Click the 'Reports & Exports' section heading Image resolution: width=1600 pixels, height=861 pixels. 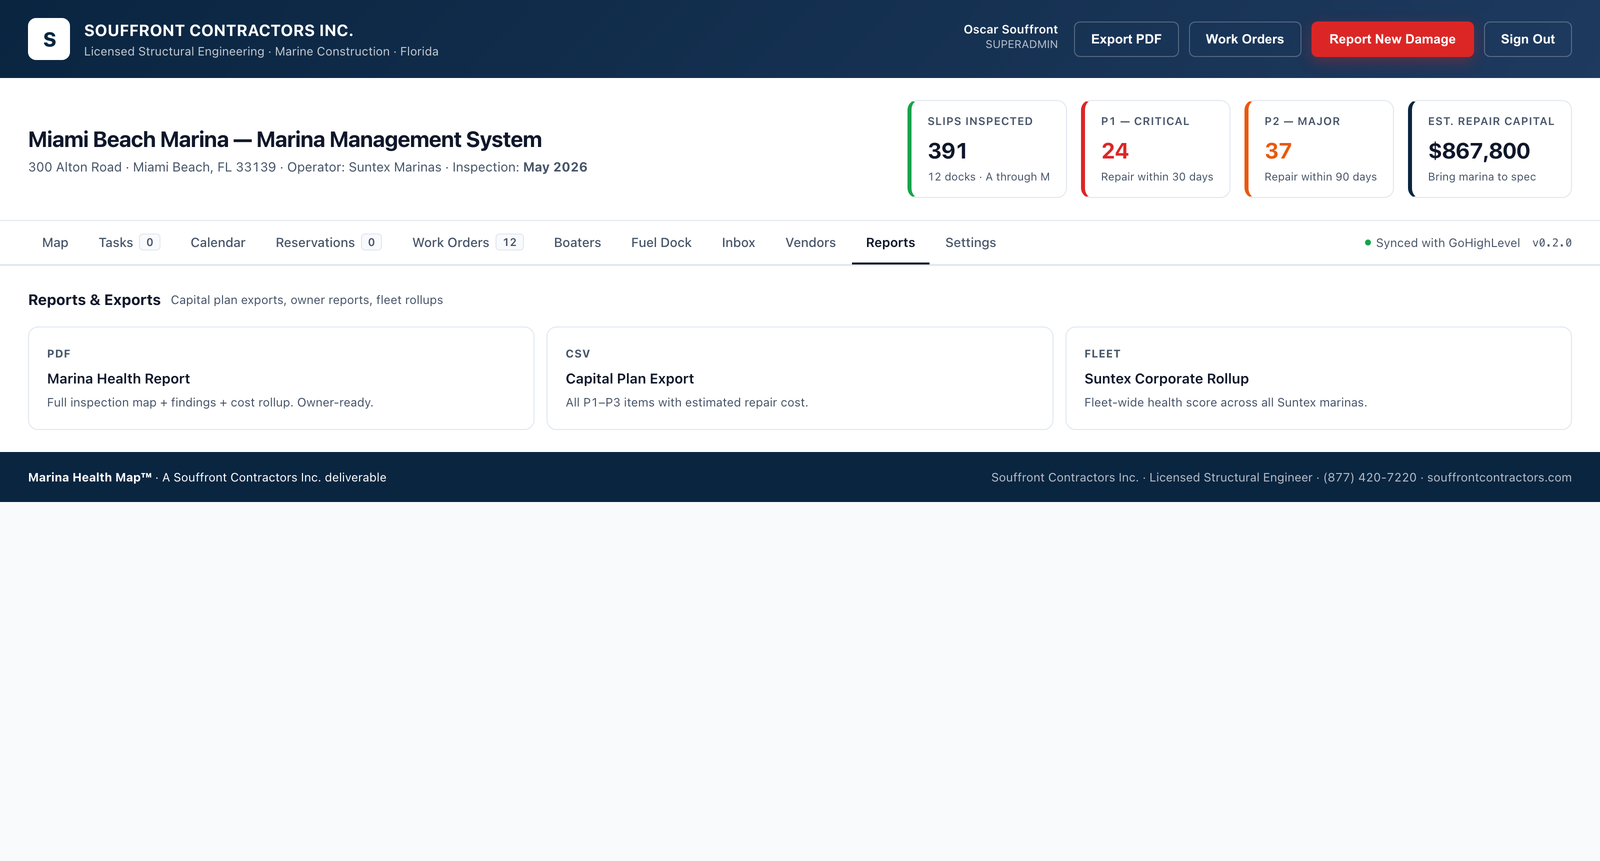point(94,300)
